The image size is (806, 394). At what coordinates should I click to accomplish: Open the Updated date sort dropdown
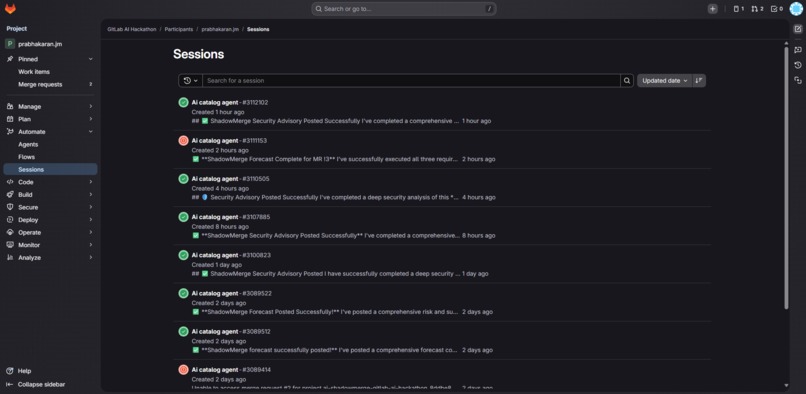coord(665,81)
